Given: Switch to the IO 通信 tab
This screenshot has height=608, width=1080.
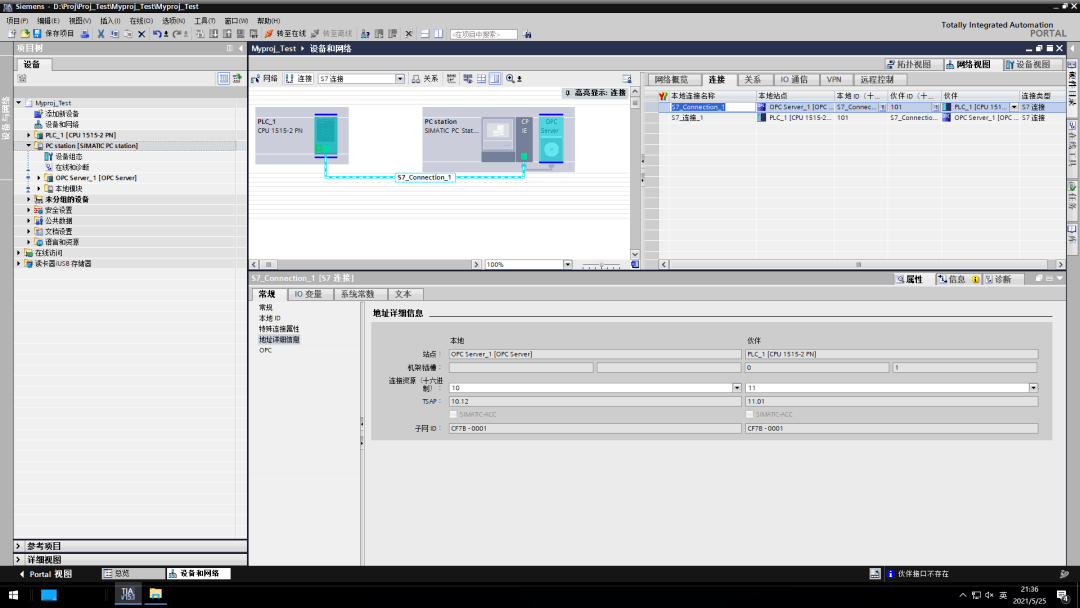Looking at the screenshot, I should (794, 80).
